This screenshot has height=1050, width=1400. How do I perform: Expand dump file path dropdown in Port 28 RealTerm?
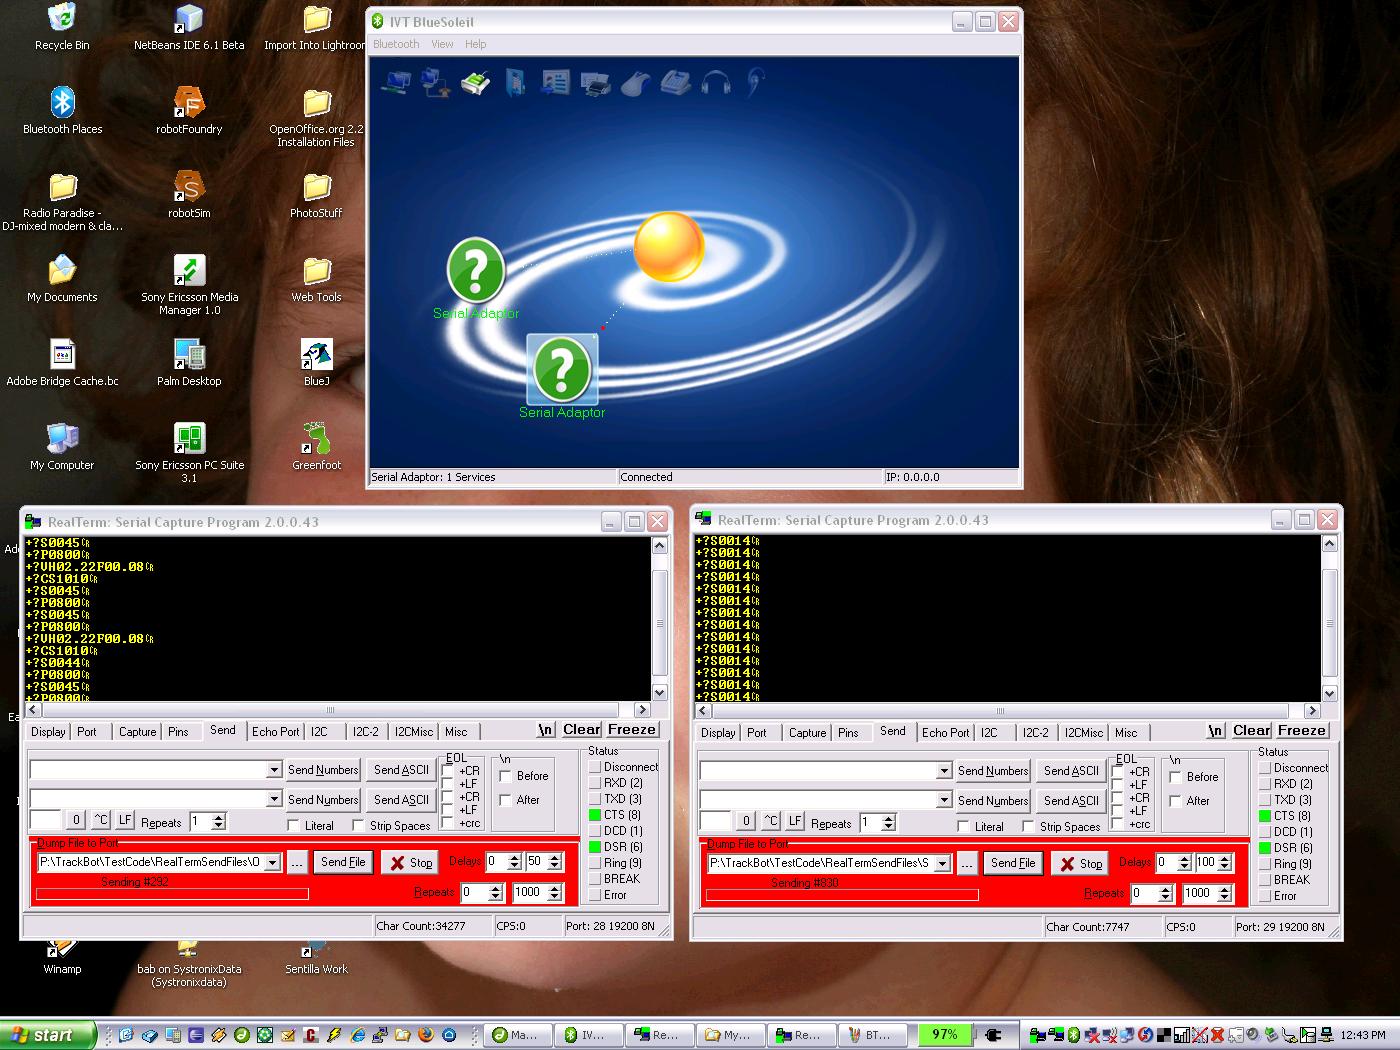(271, 862)
